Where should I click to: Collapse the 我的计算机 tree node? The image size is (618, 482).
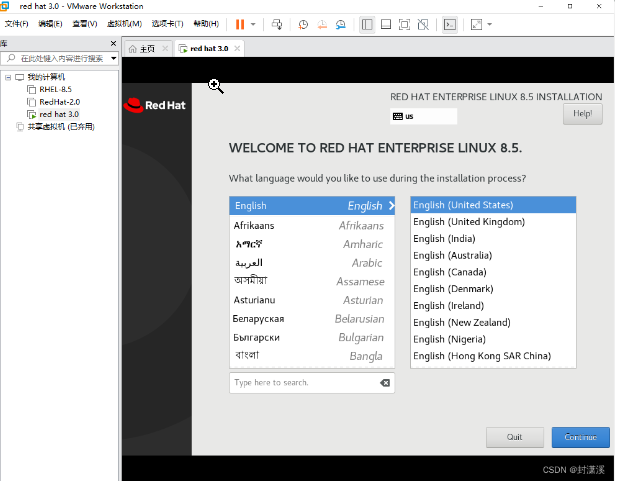8,77
